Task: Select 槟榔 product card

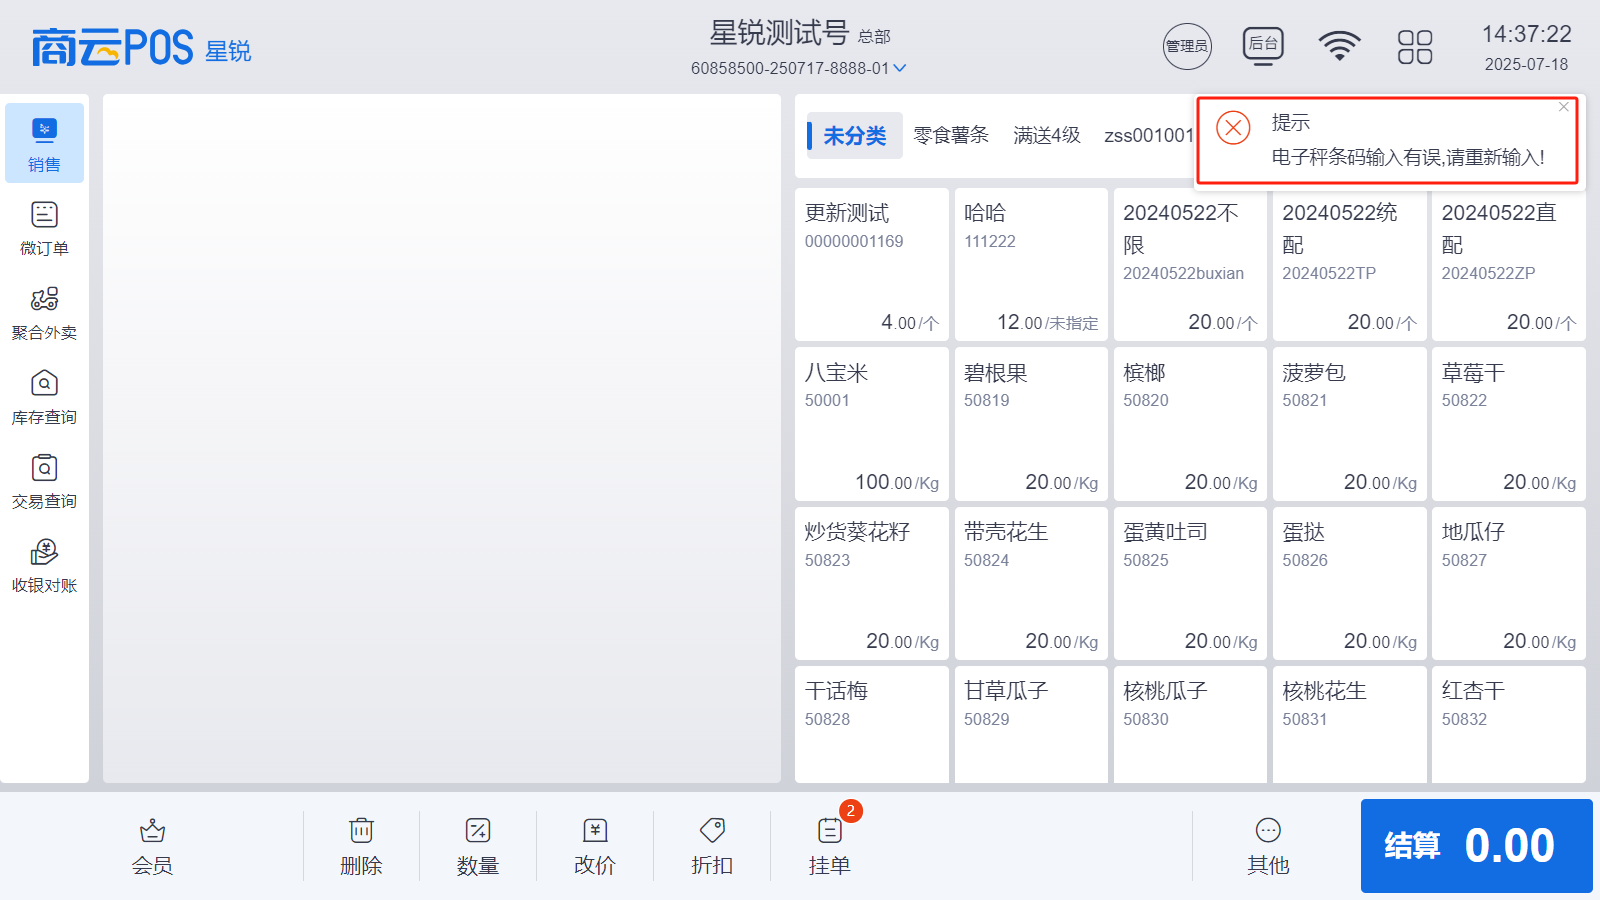Action: pos(1190,424)
